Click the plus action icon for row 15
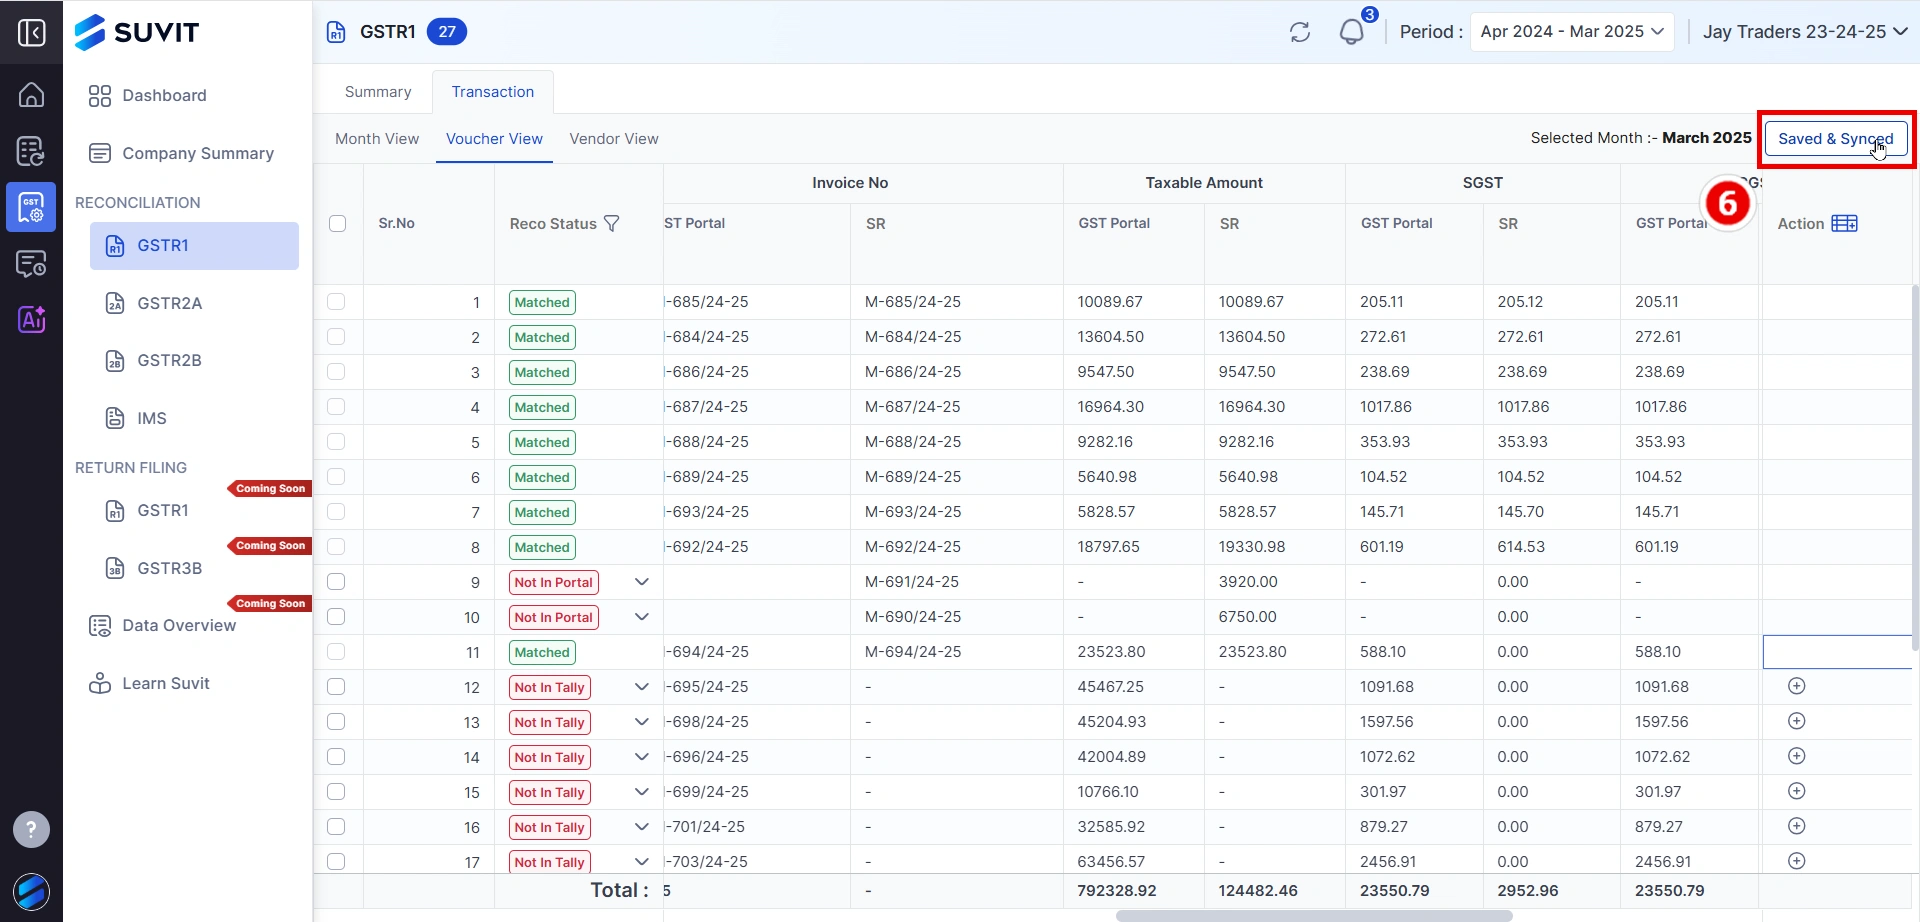The height and width of the screenshot is (922, 1920). [1797, 791]
